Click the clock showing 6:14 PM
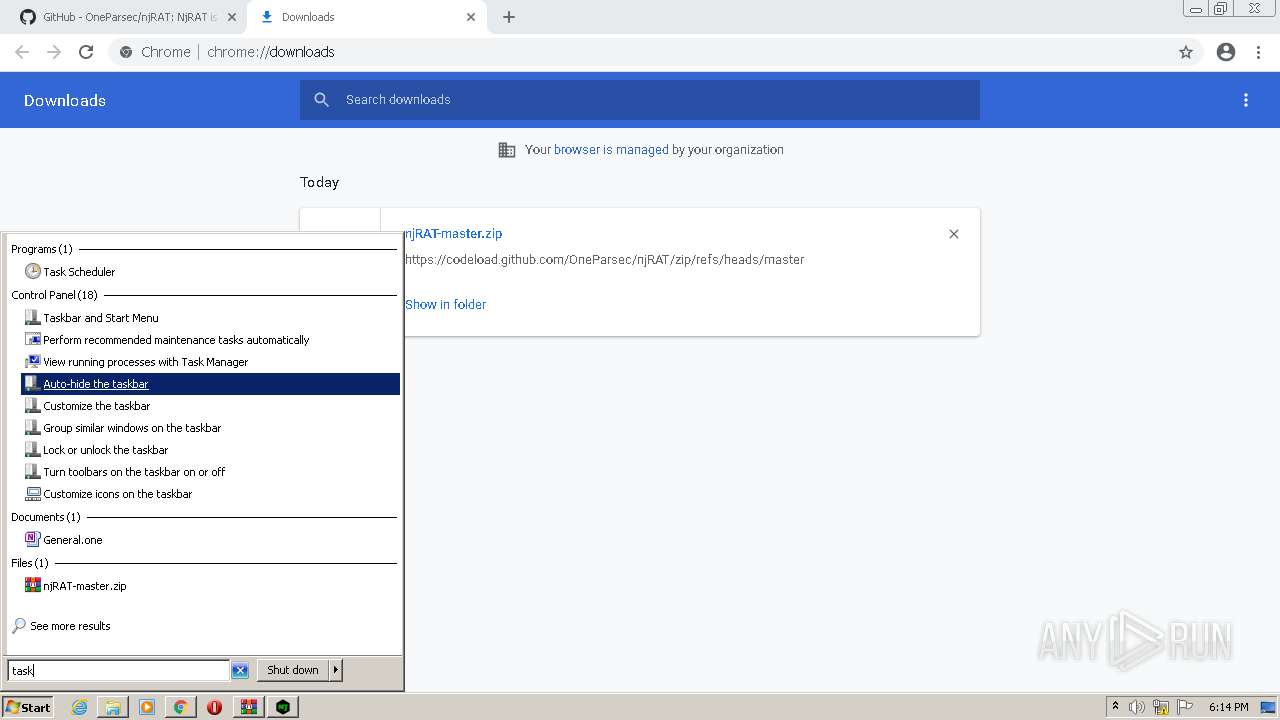Image resolution: width=1280 pixels, height=720 pixels. (1228, 707)
